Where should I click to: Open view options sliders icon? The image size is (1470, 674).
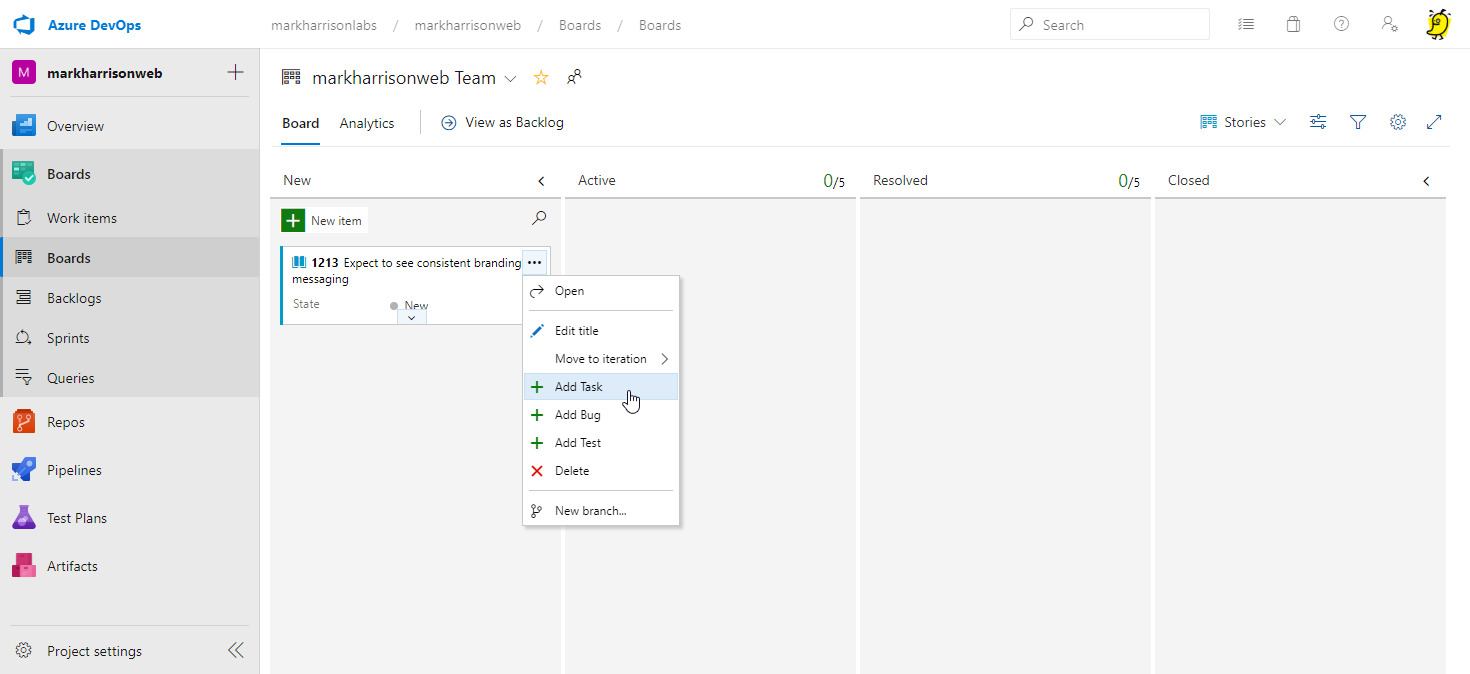(1319, 122)
